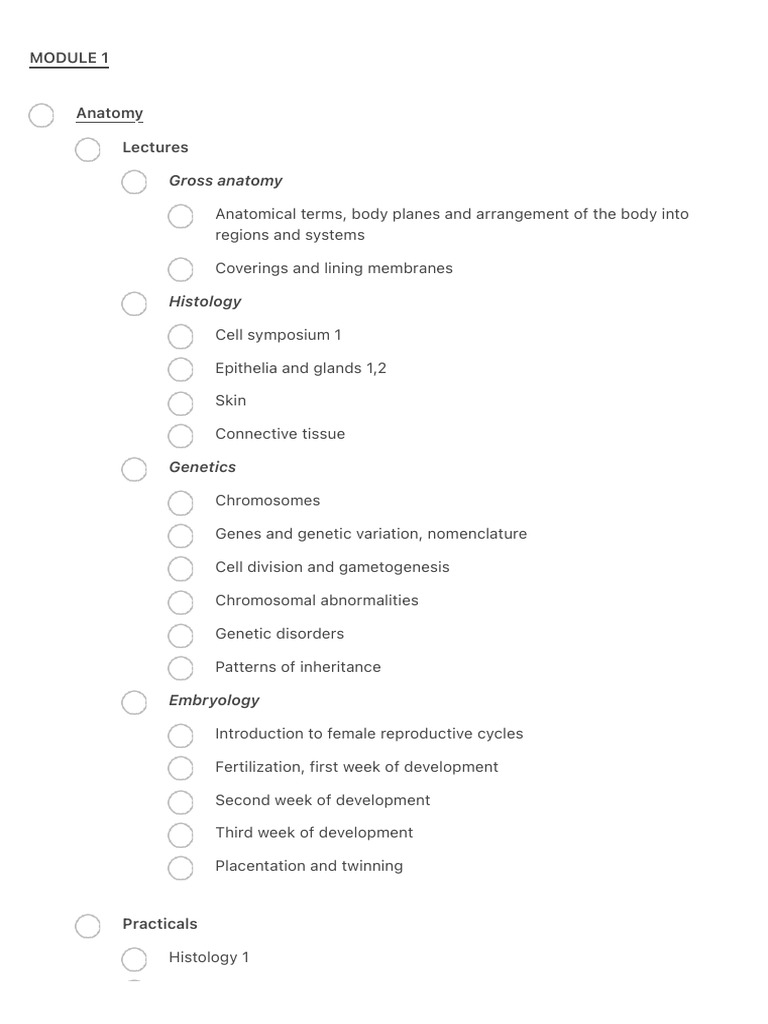Click the MODULE 1 heading
Screen dimensions: 768x1024
tap(69, 58)
